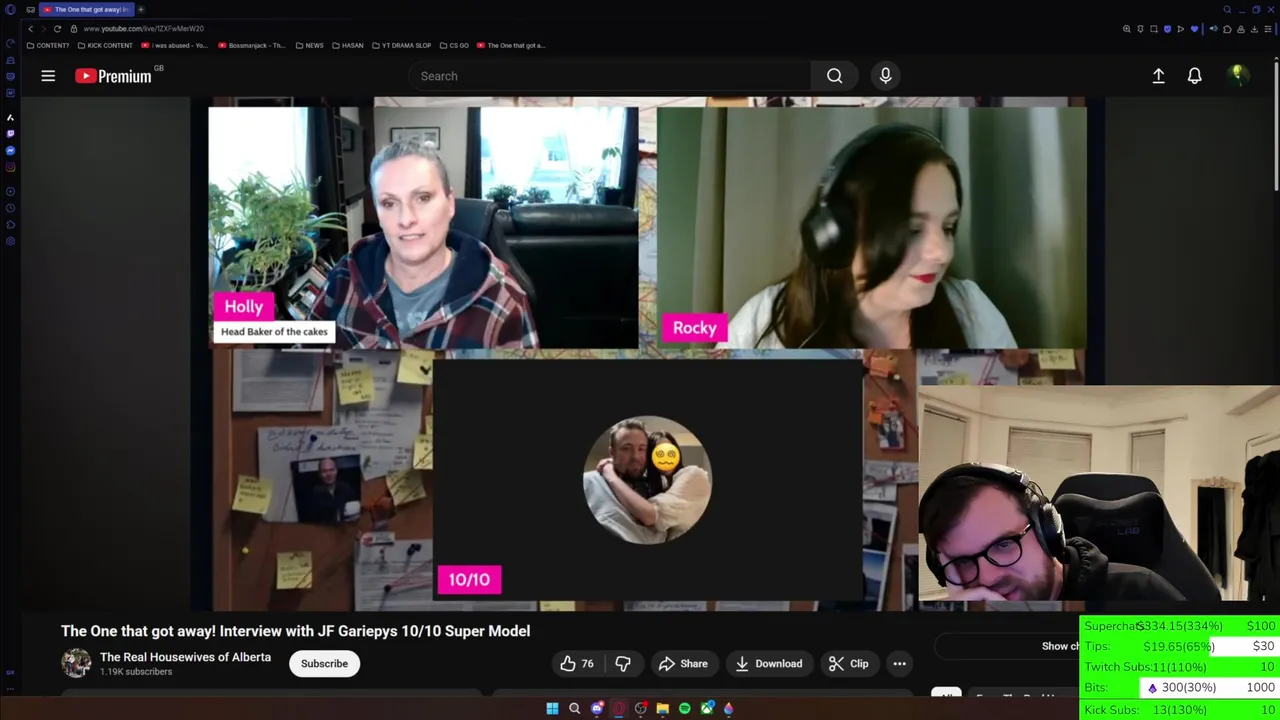
Task: Subscribe to The Real Housewives of Alberta
Action: [x=324, y=664]
